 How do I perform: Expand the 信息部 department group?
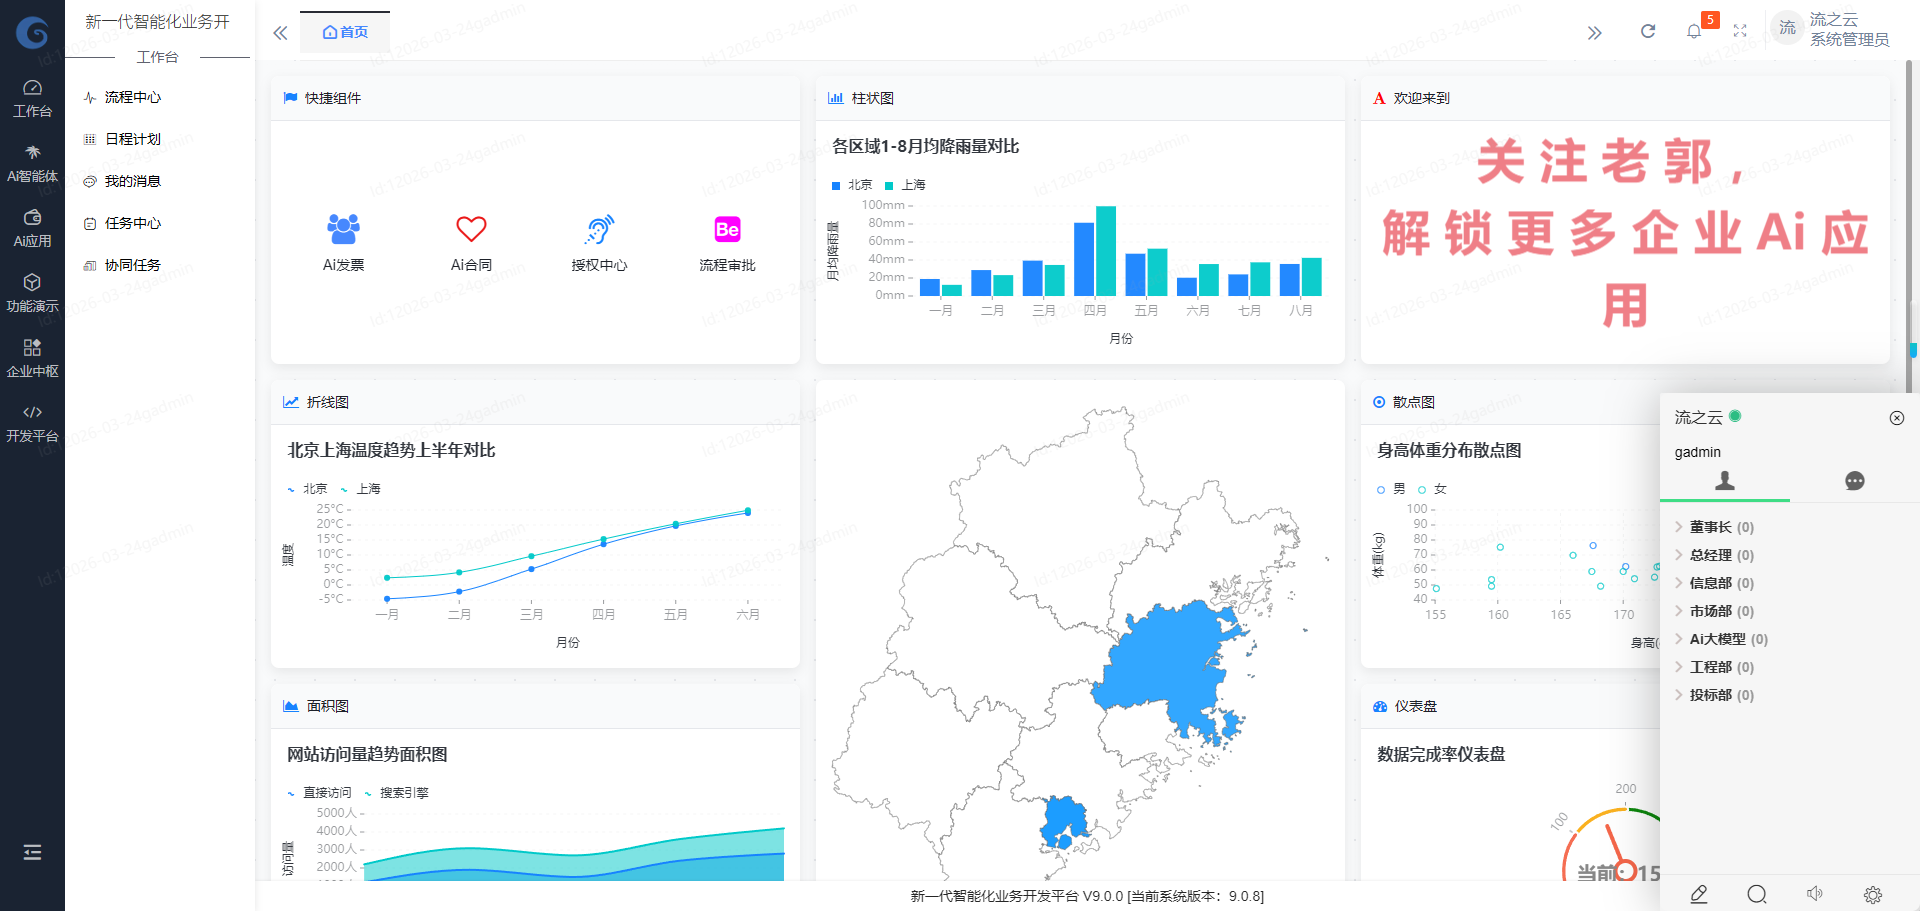(x=1710, y=583)
